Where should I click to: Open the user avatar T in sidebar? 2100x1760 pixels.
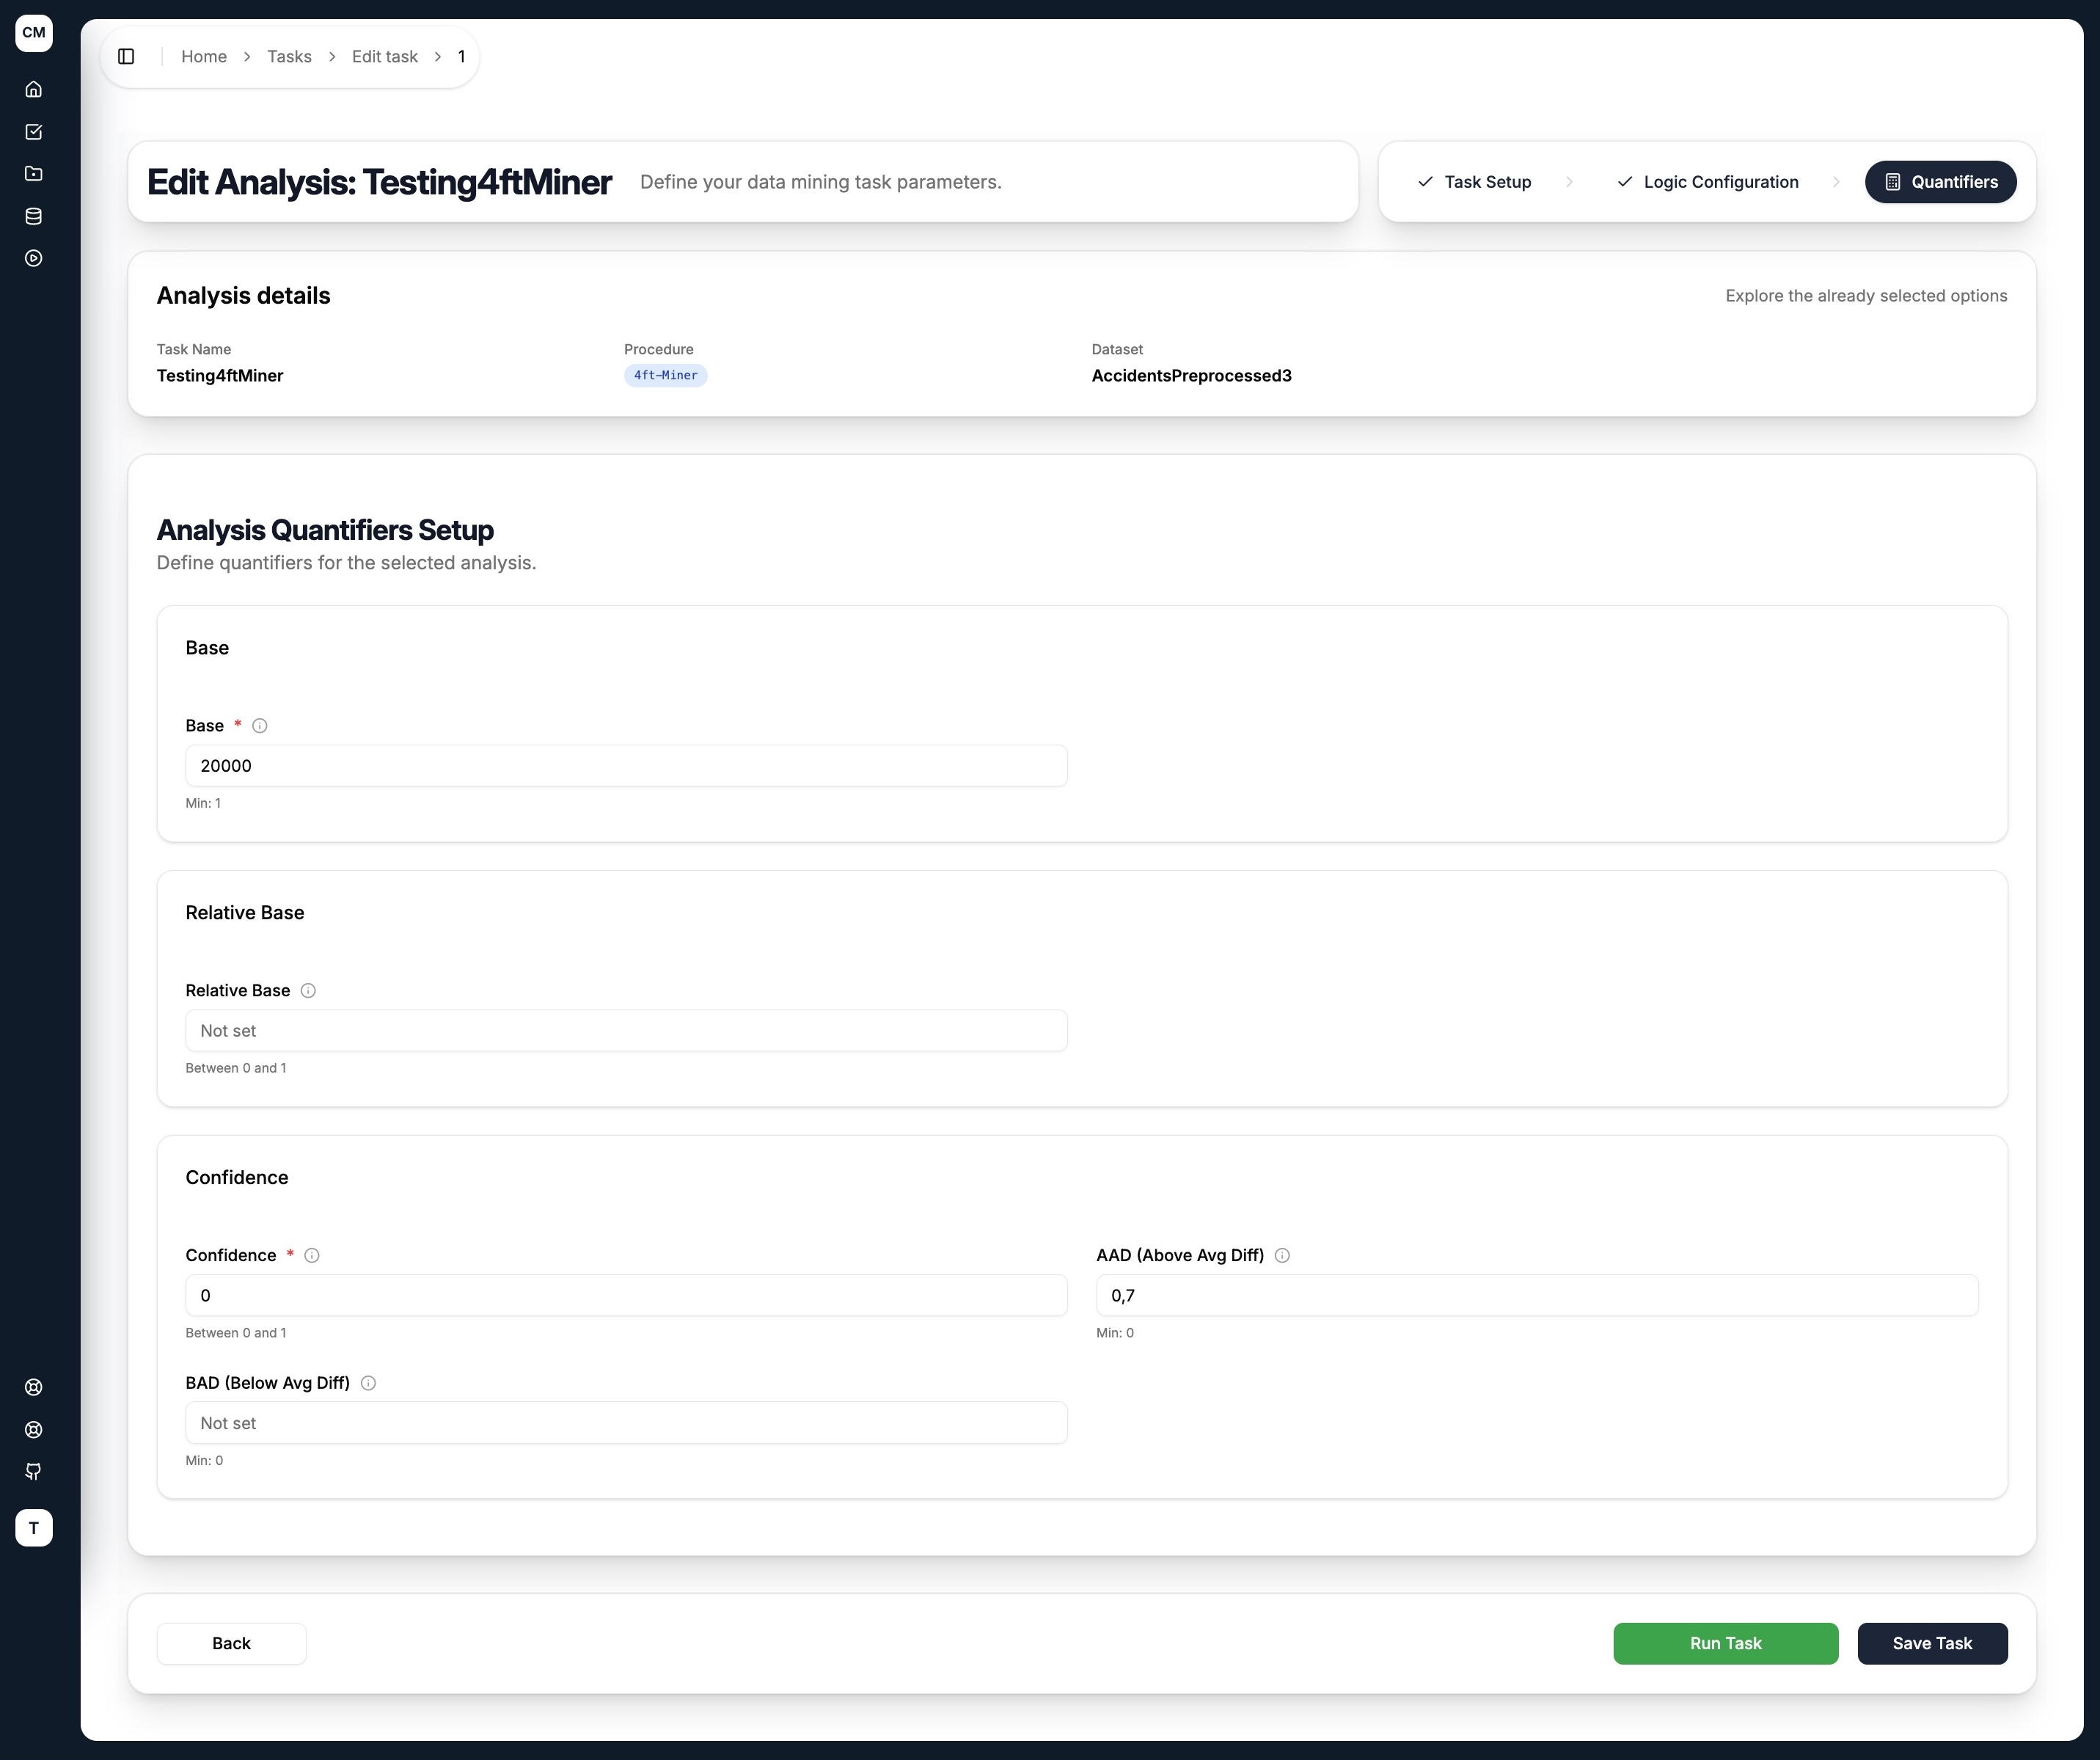coord(34,1528)
